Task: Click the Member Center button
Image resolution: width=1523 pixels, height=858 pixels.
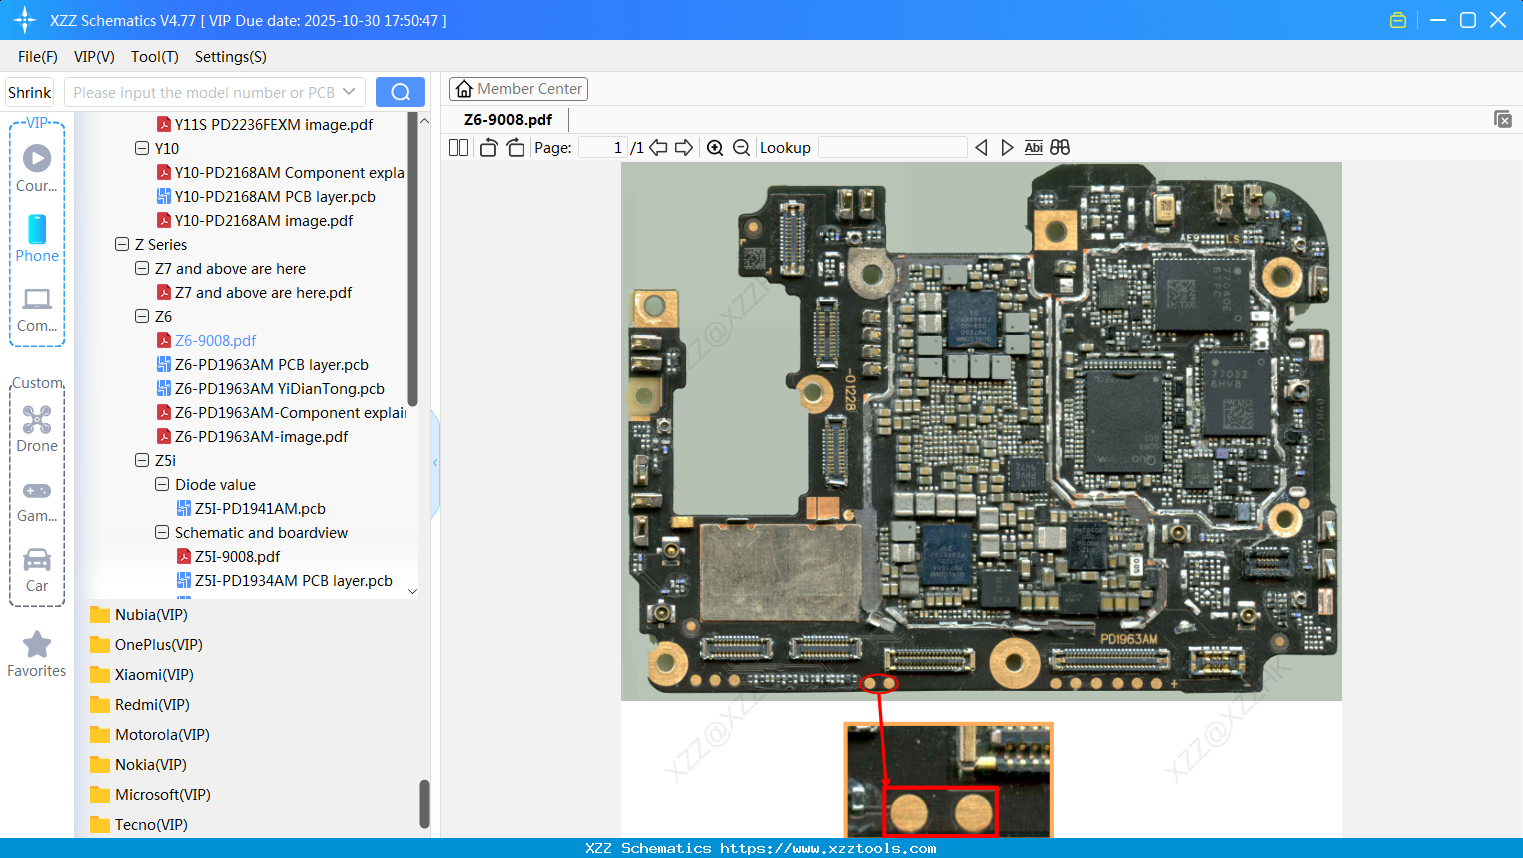Action: pyautogui.click(x=518, y=89)
